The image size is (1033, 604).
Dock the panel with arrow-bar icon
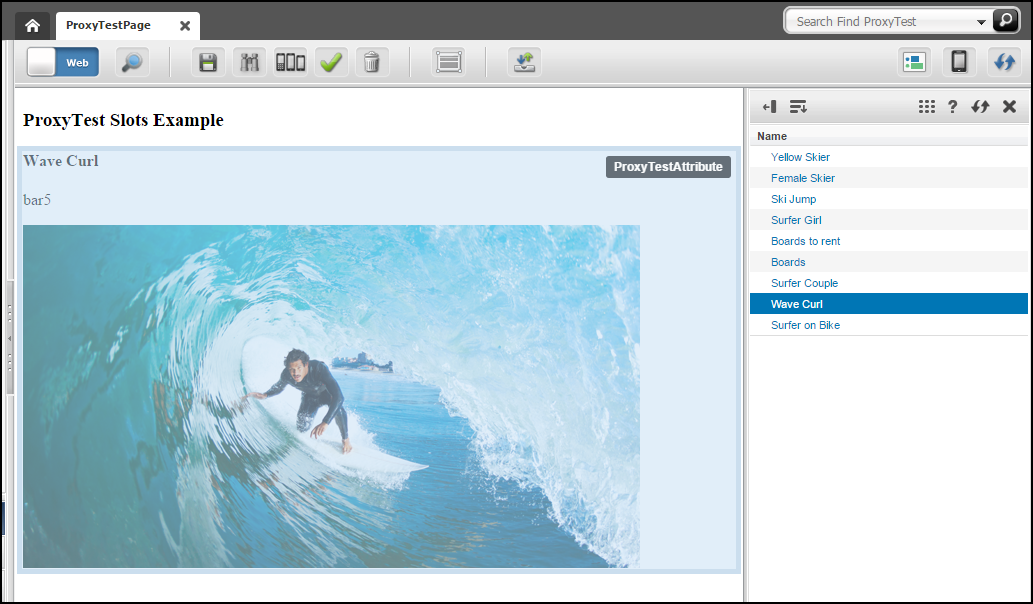pyautogui.click(x=769, y=107)
